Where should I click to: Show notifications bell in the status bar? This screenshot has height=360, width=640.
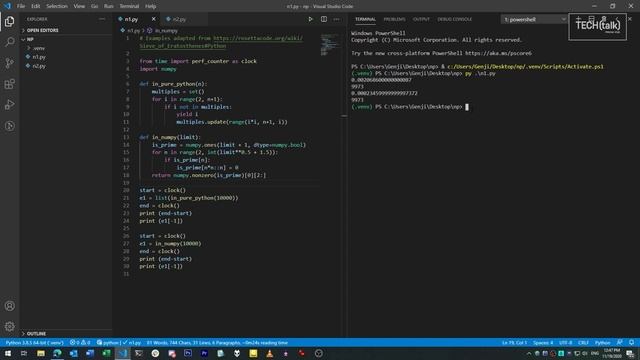tap(631, 342)
